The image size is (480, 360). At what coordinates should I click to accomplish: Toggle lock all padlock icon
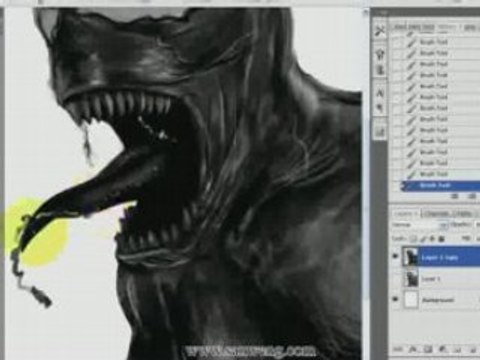click(x=441, y=239)
